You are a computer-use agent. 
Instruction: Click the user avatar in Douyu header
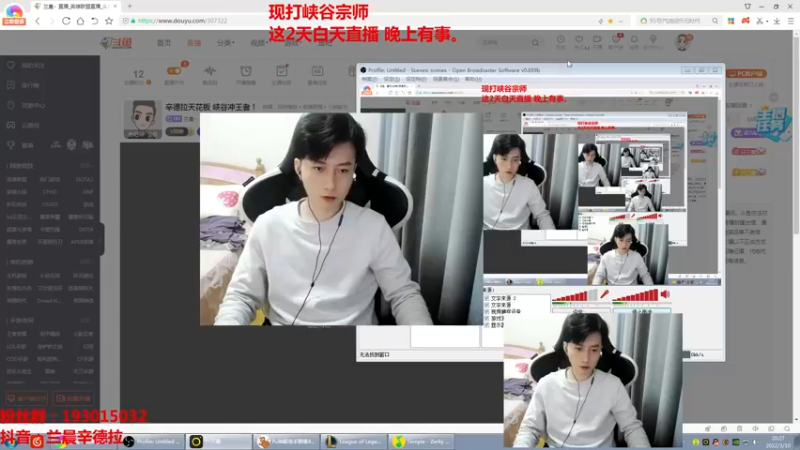[x=683, y=42]
